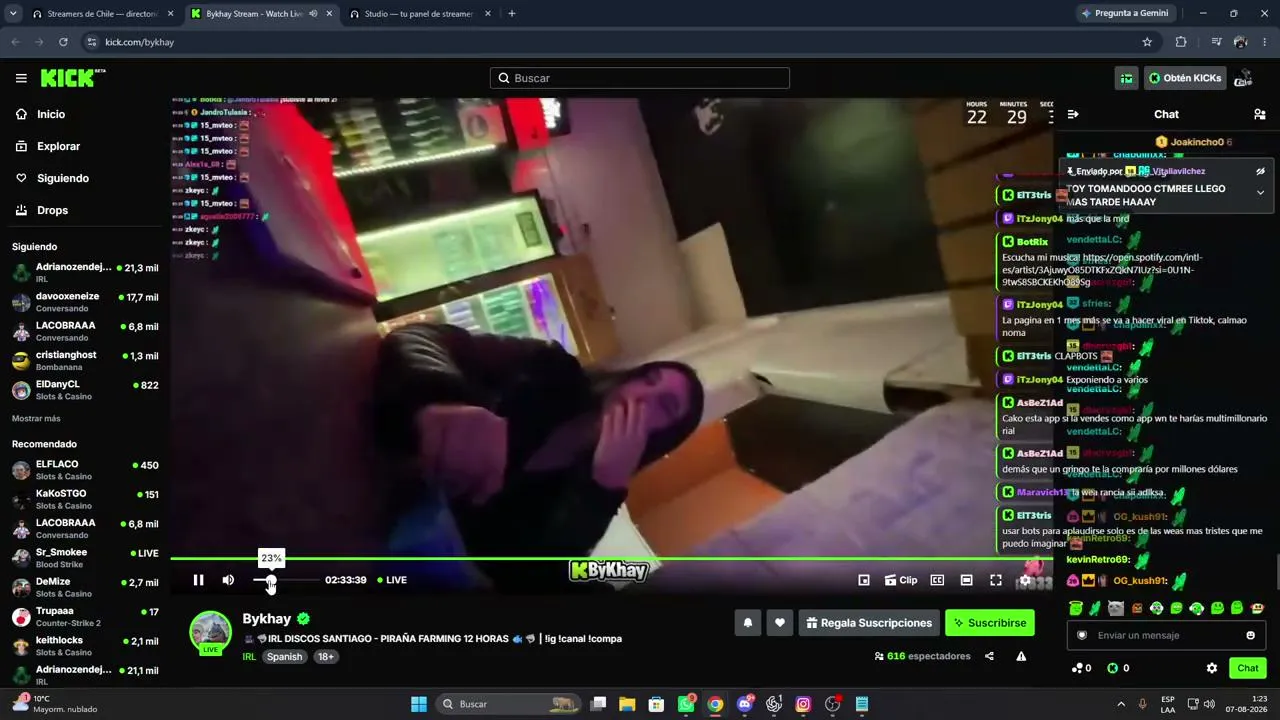The width and height of the screenshot is (1280, 720).
Task: Go to Inicio in sidebar
Action: coord(51,114)
